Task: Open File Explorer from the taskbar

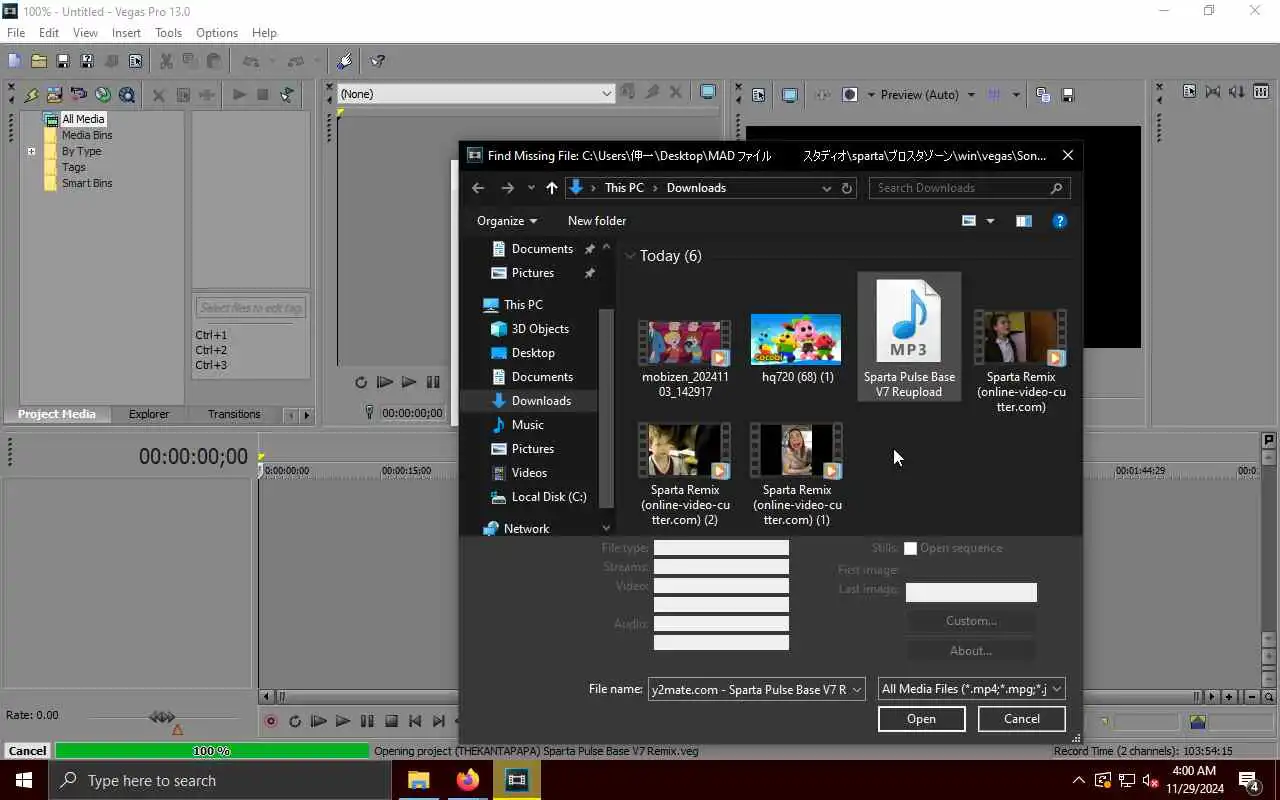Action: click(x=418, y=780)
